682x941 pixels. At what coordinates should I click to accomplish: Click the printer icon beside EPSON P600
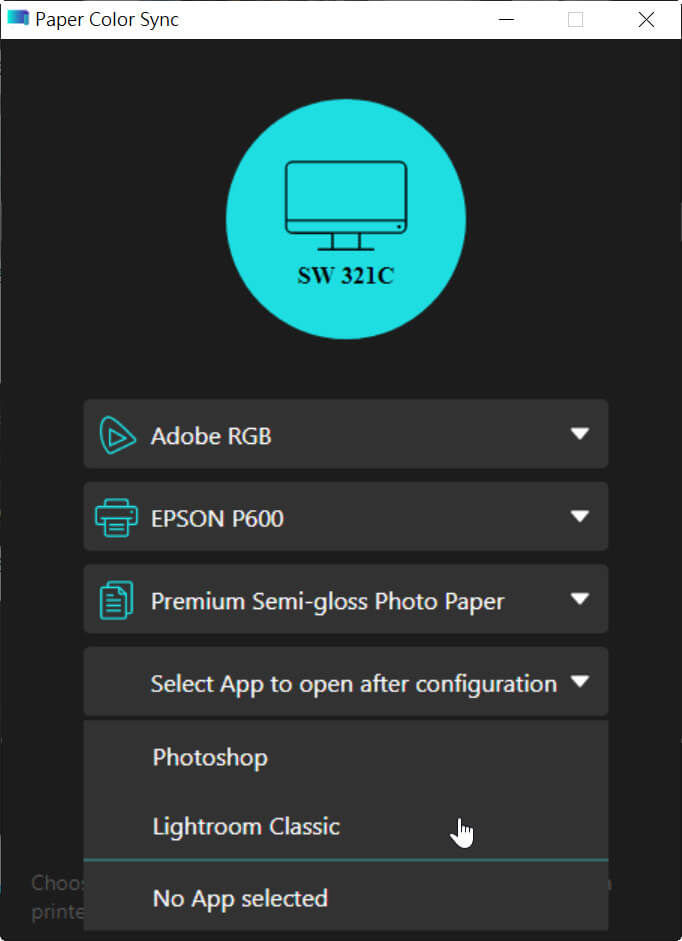coord(116,517)
